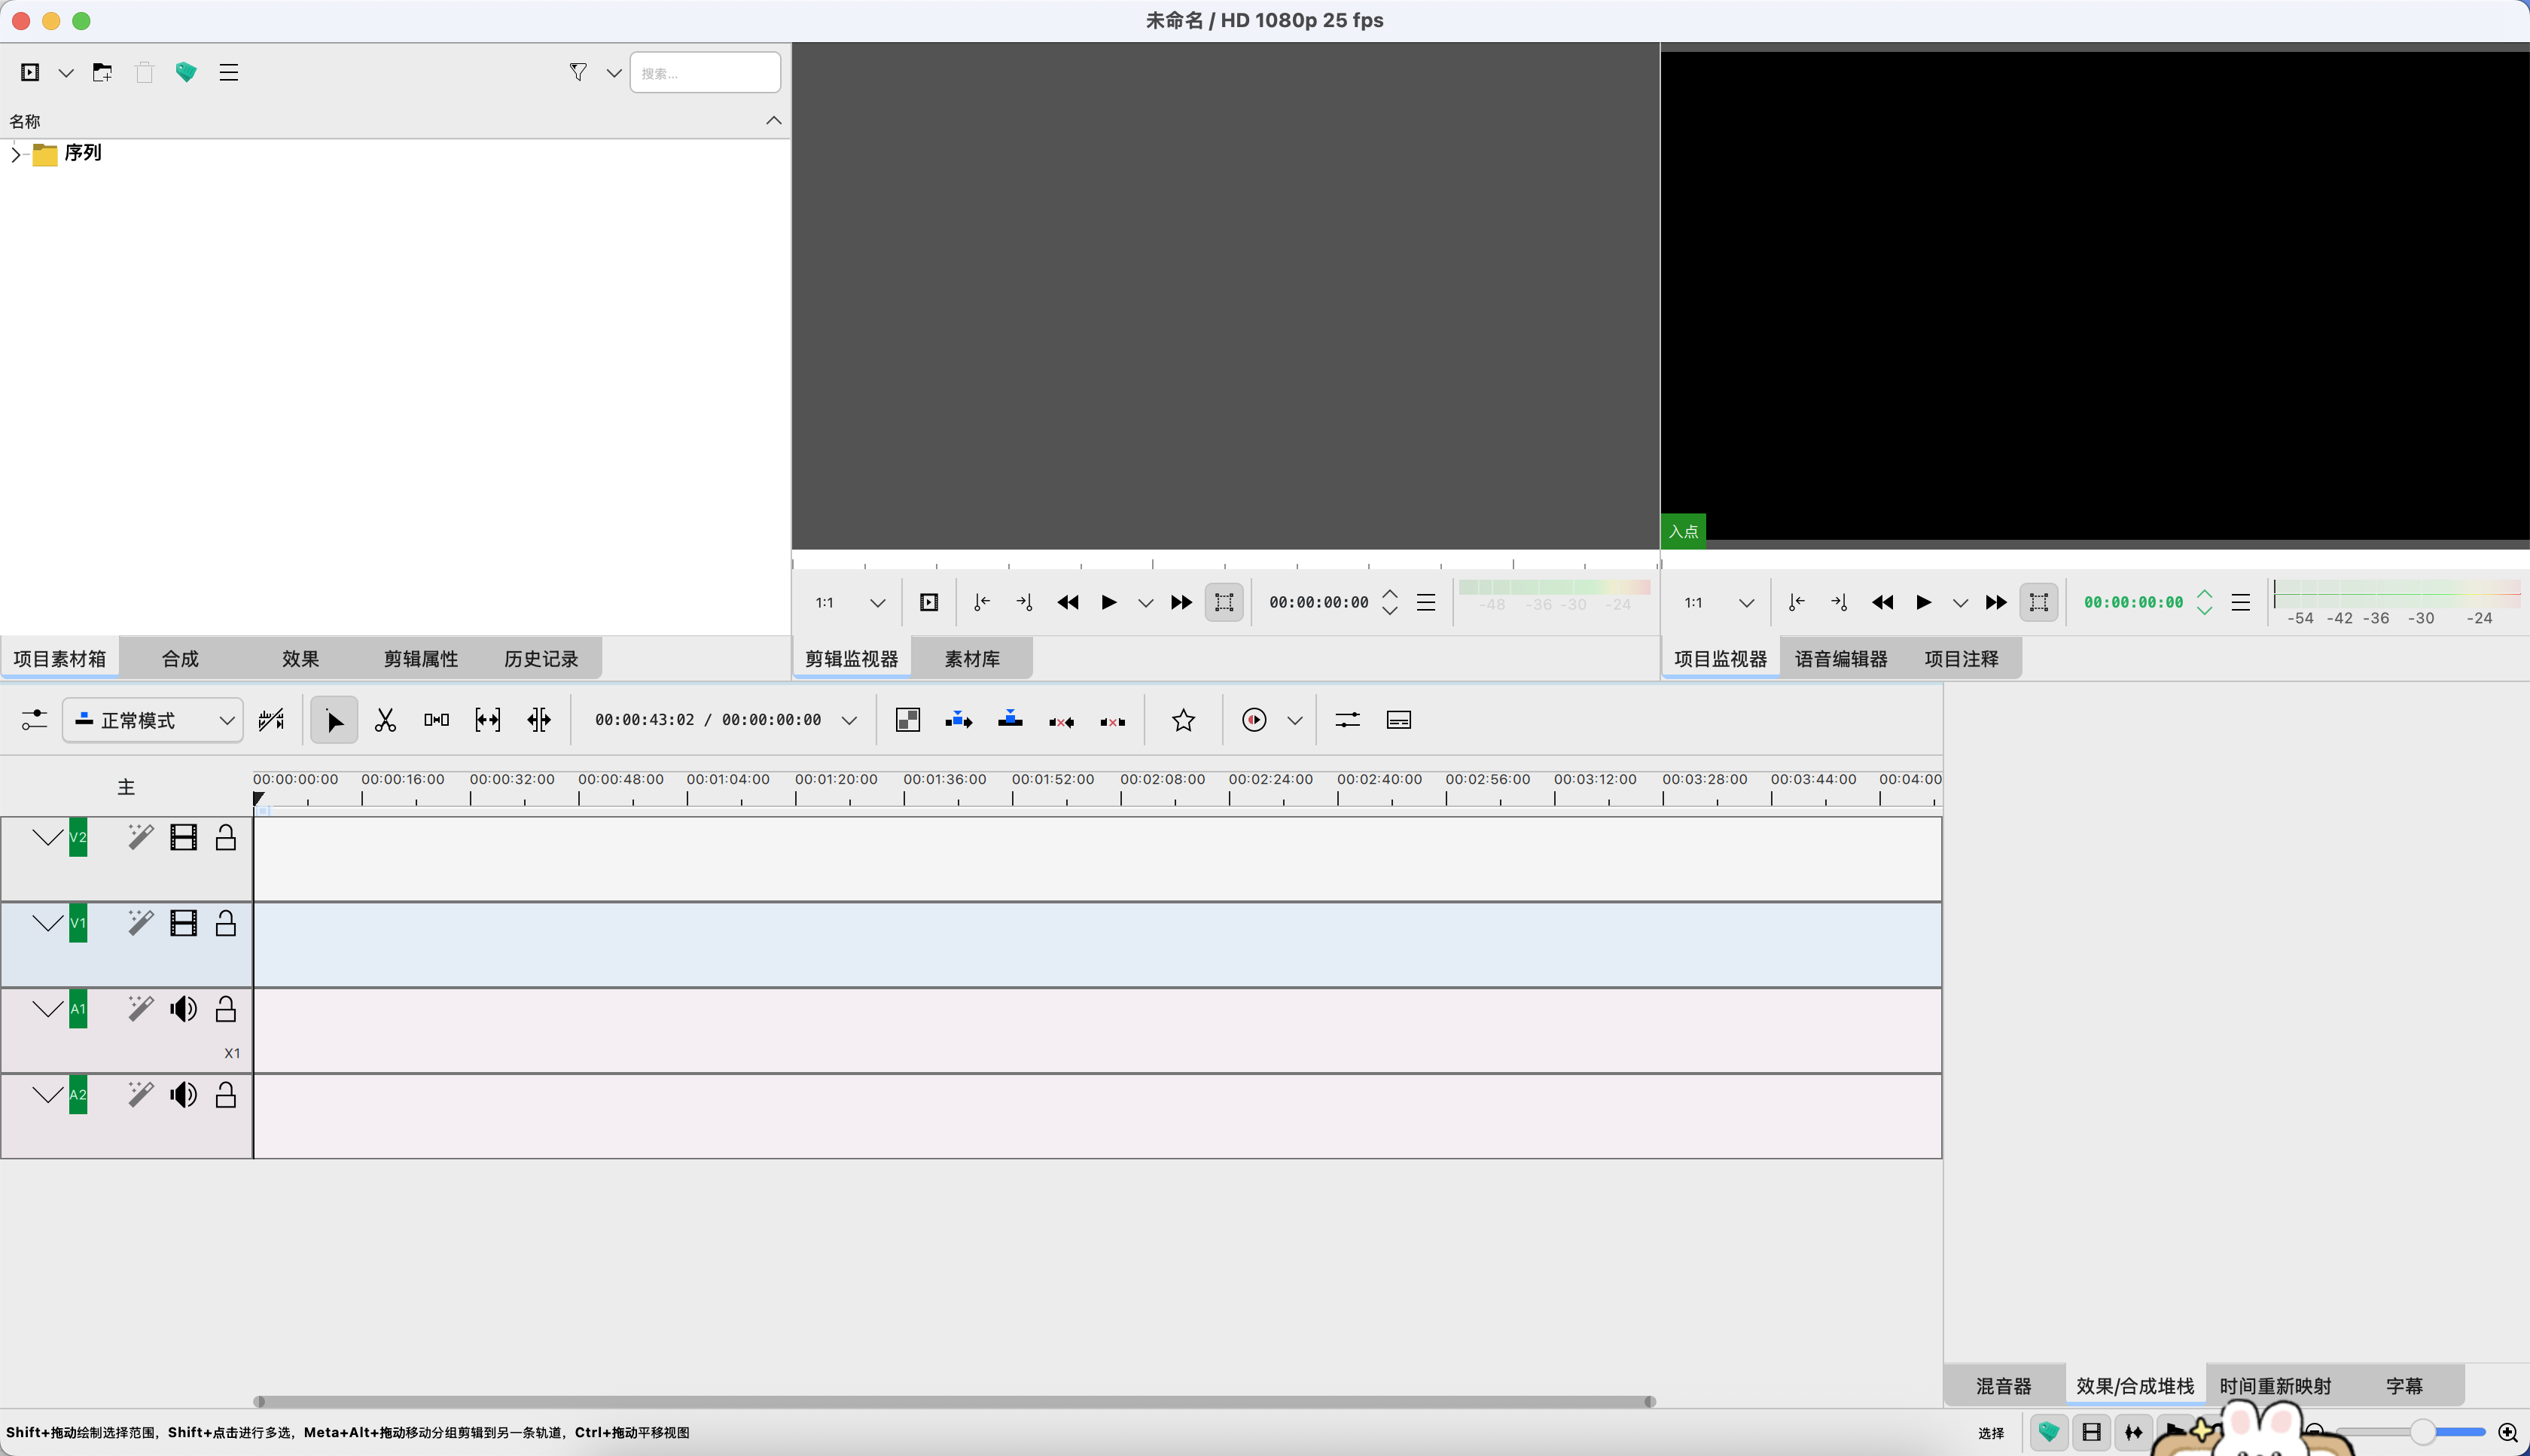Lock the A2 track

(226, 1095)
